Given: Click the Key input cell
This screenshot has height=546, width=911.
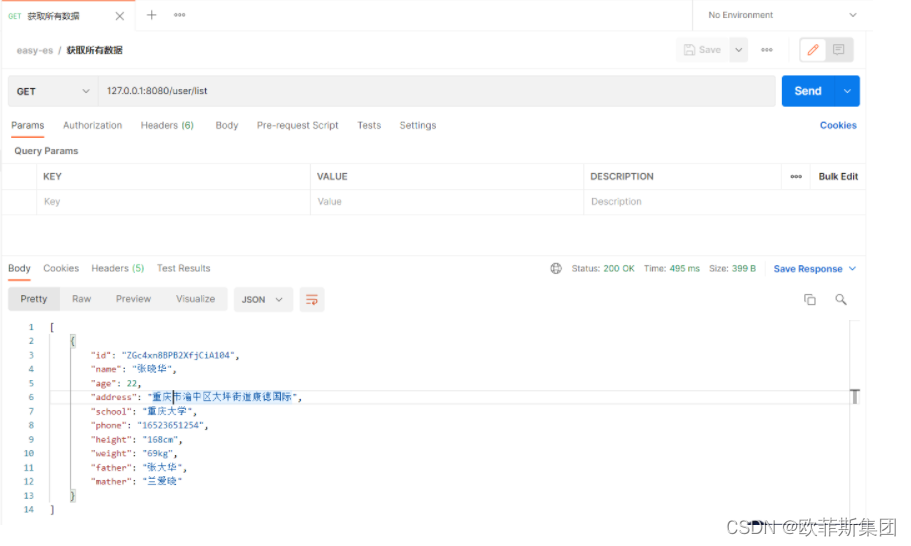Looking at the screenshot, I should 173,202.
